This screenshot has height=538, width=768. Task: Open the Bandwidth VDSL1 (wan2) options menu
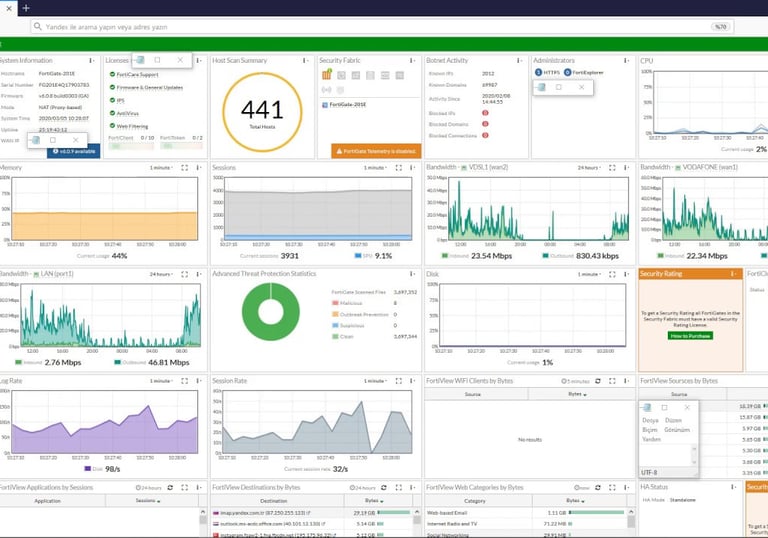tap(626, 168)
